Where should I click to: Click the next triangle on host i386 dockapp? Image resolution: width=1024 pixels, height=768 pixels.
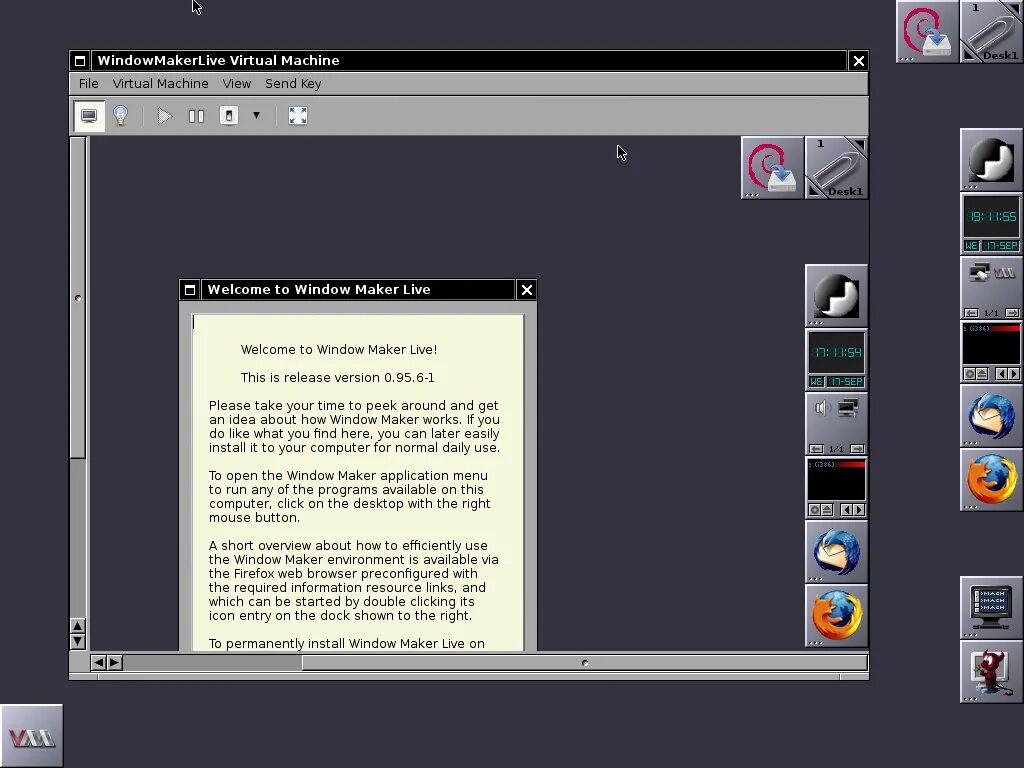tap(1014, 374)
